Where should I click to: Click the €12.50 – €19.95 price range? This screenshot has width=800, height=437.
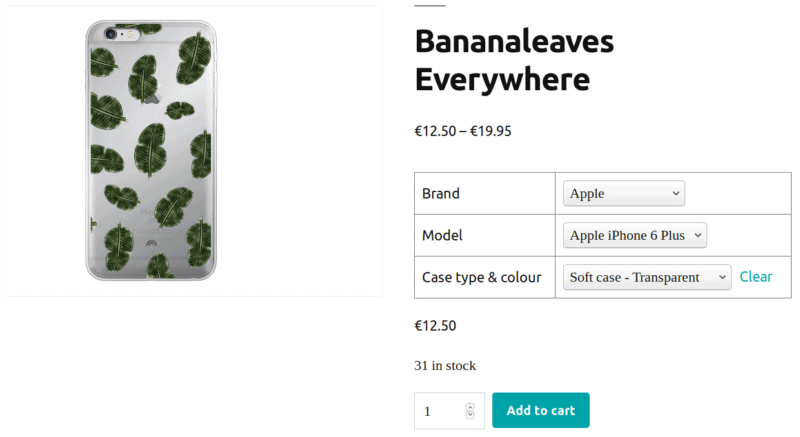(463, 132)
